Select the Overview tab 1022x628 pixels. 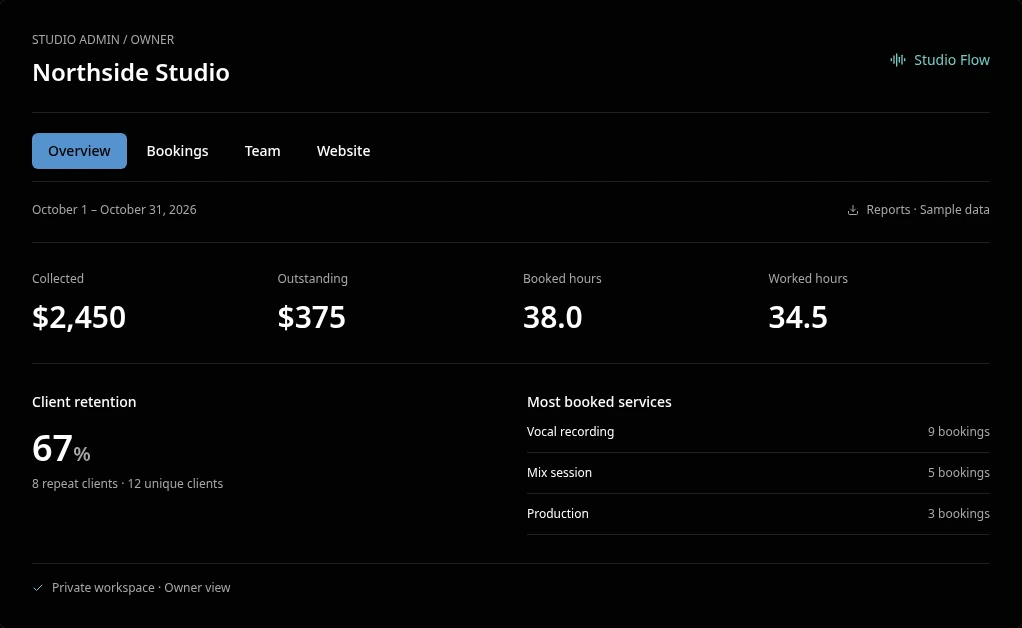coord(80,151)
